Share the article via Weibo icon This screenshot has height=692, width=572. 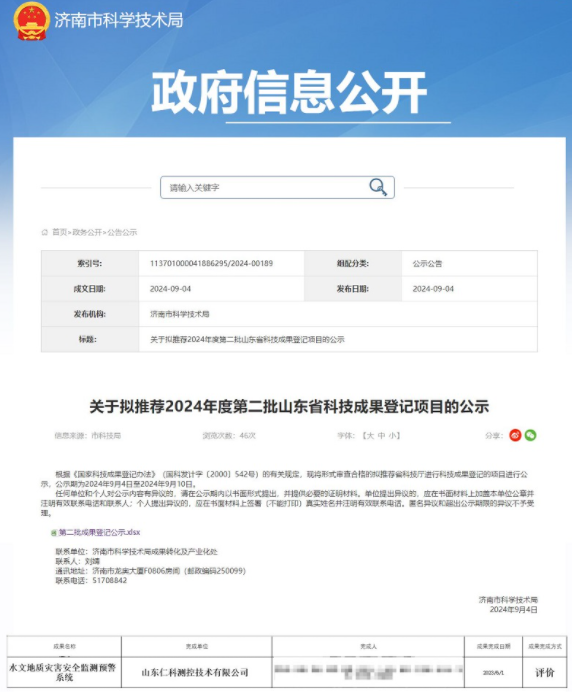pos(515,436)
